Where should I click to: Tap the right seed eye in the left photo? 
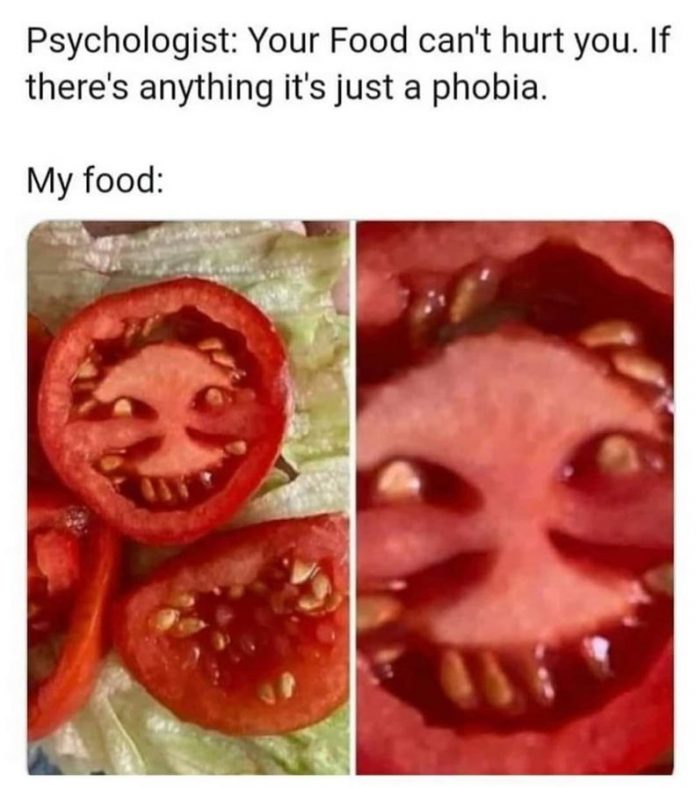[214, 398]
